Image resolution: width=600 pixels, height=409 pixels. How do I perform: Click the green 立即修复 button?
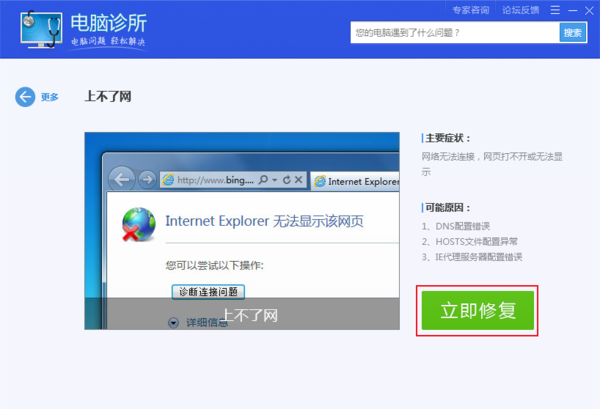(478, 310)
